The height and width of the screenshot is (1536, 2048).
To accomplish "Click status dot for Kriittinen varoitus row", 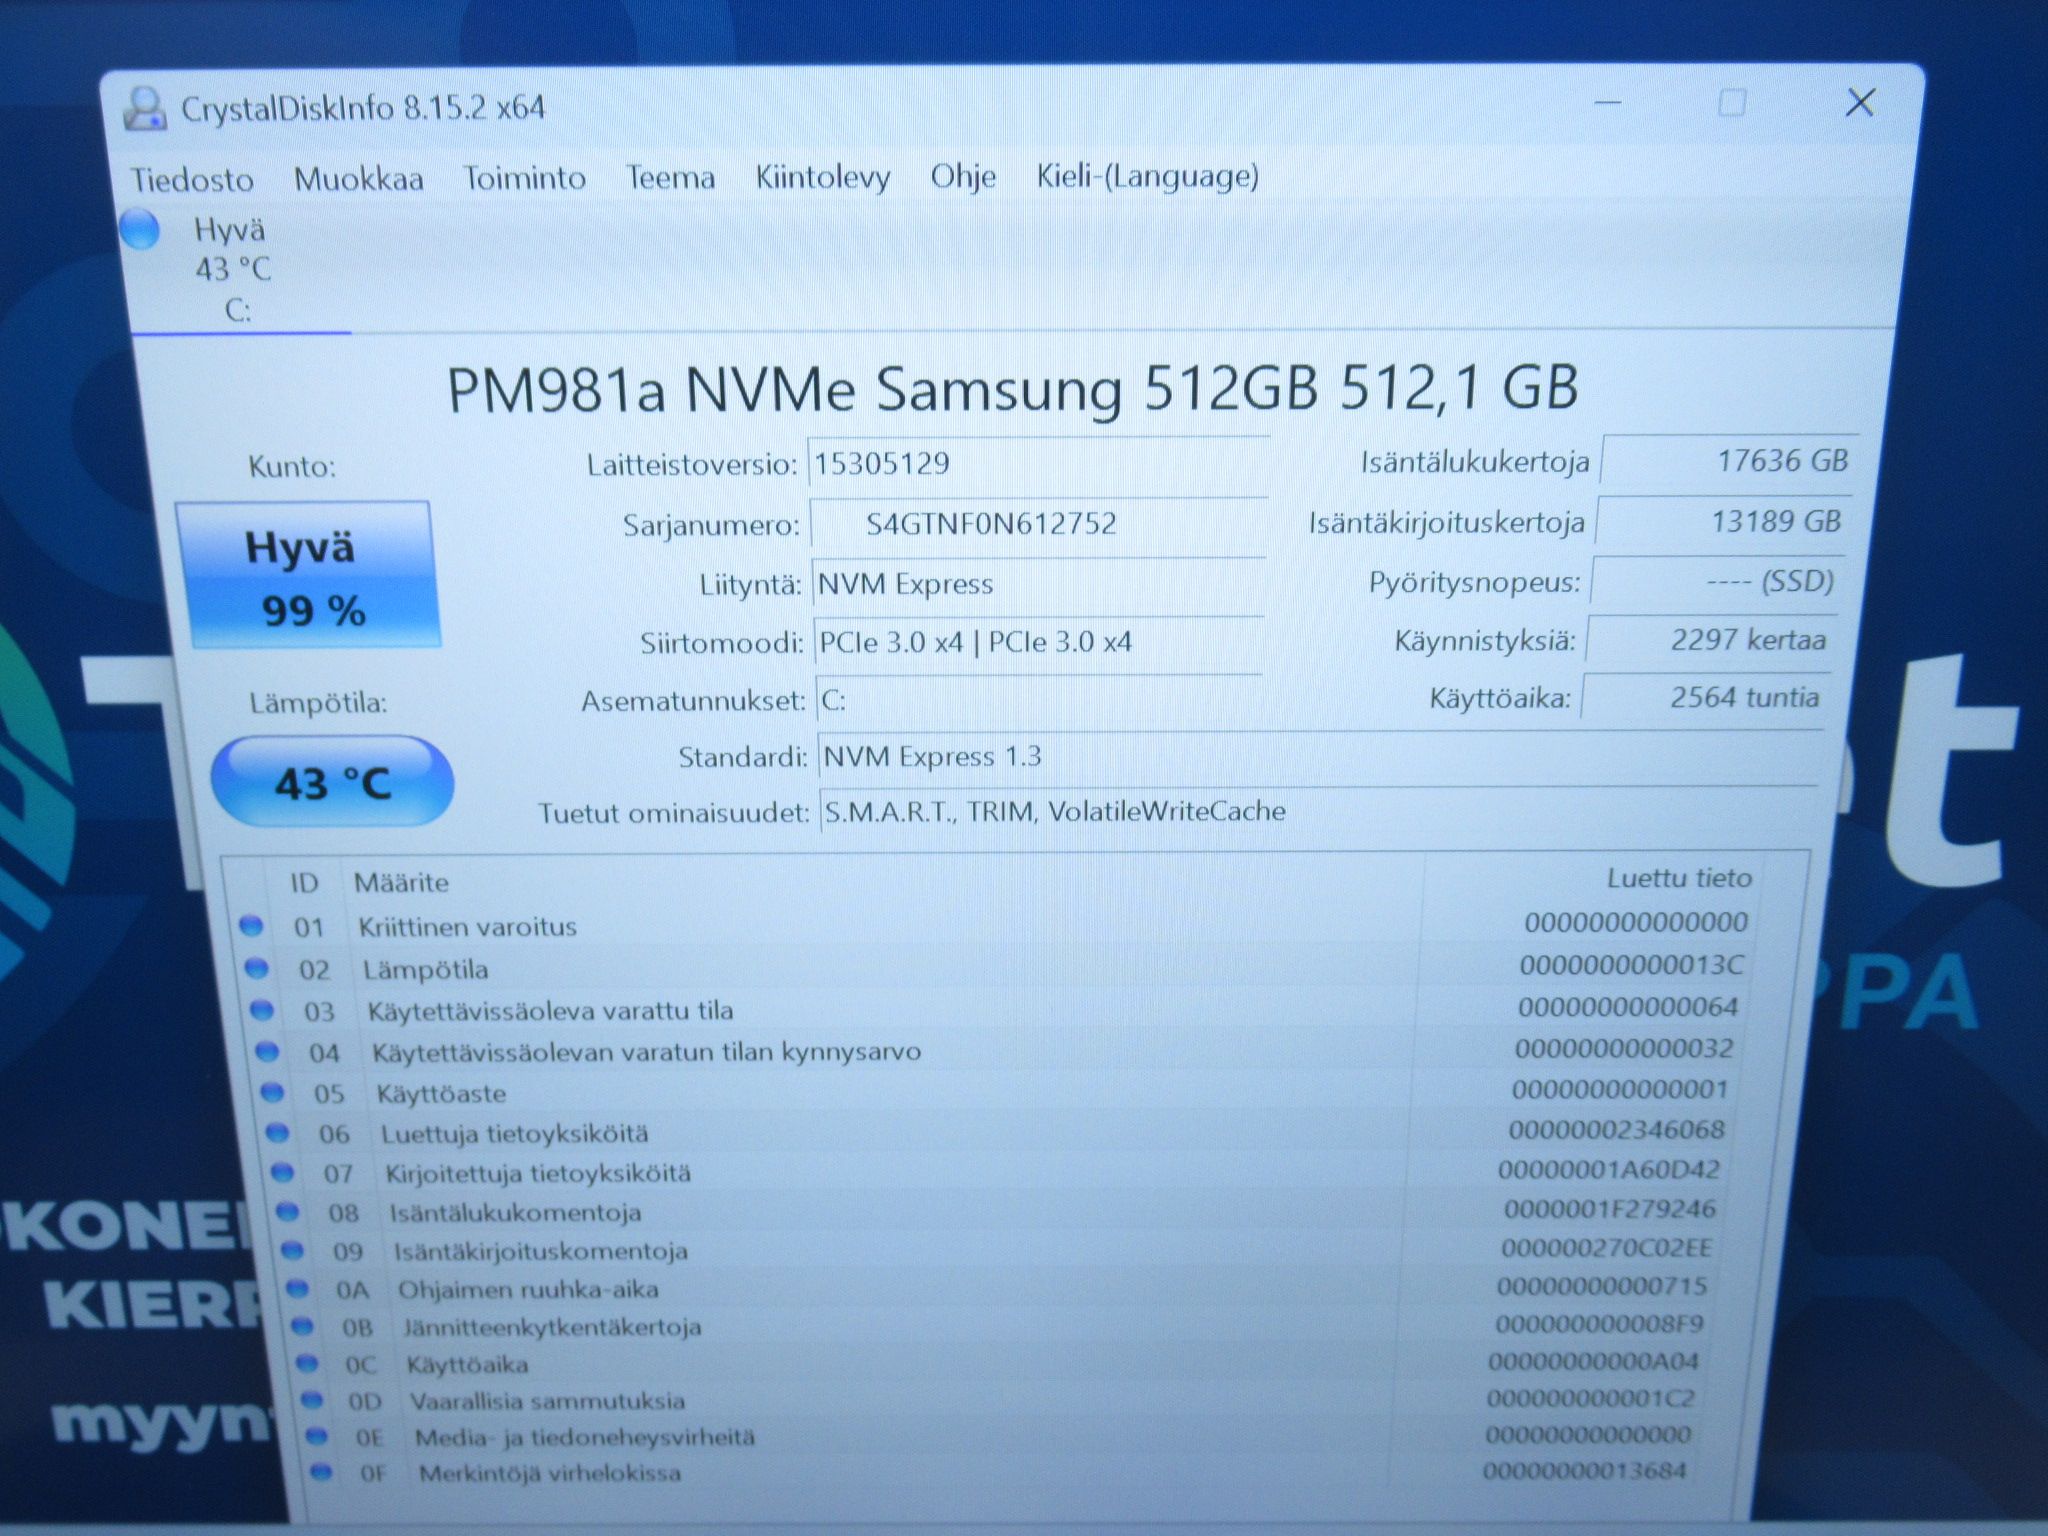I will tap(251, 926).
